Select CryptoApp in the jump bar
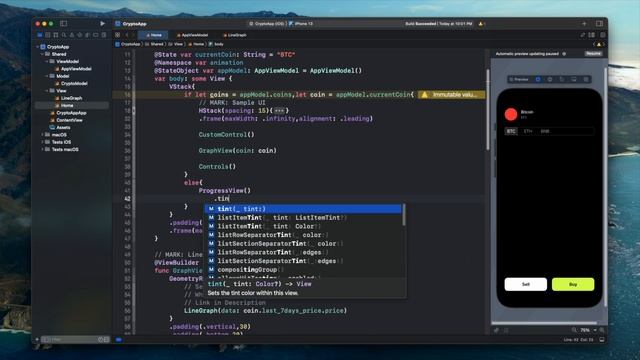Screen dimensions: 640x360 point(128,44)
